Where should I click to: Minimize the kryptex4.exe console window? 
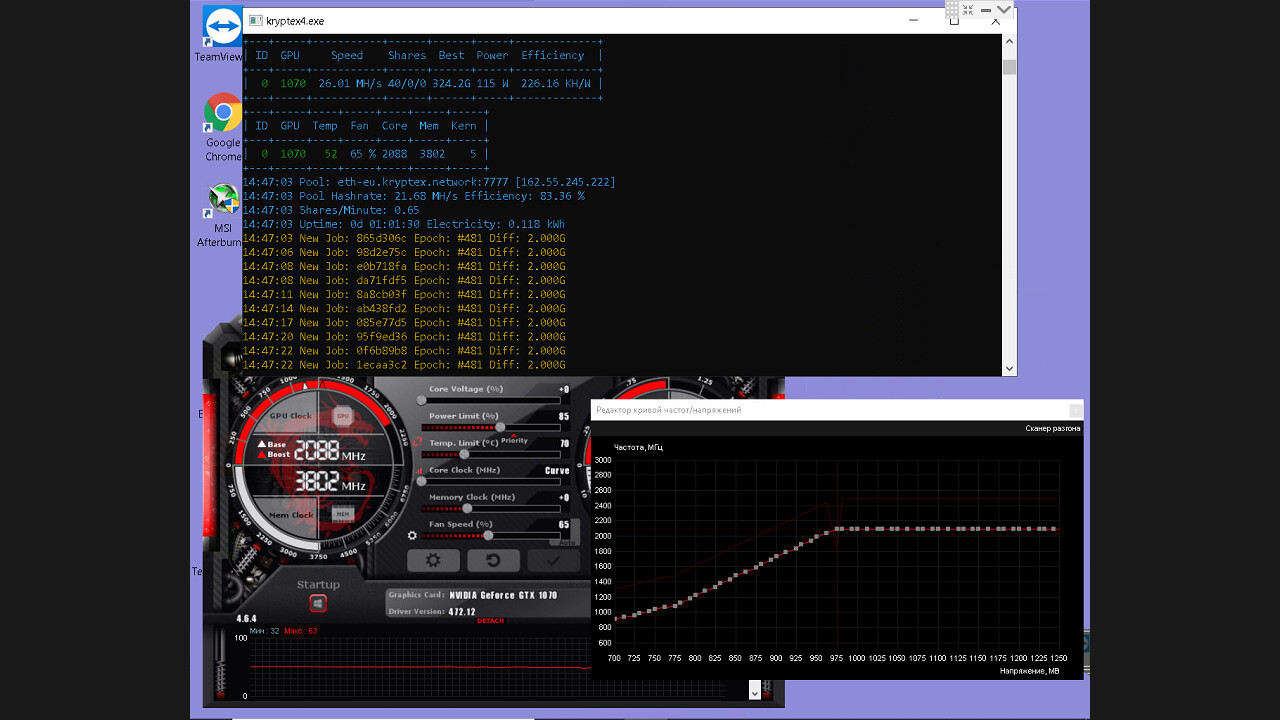(913, 20)
